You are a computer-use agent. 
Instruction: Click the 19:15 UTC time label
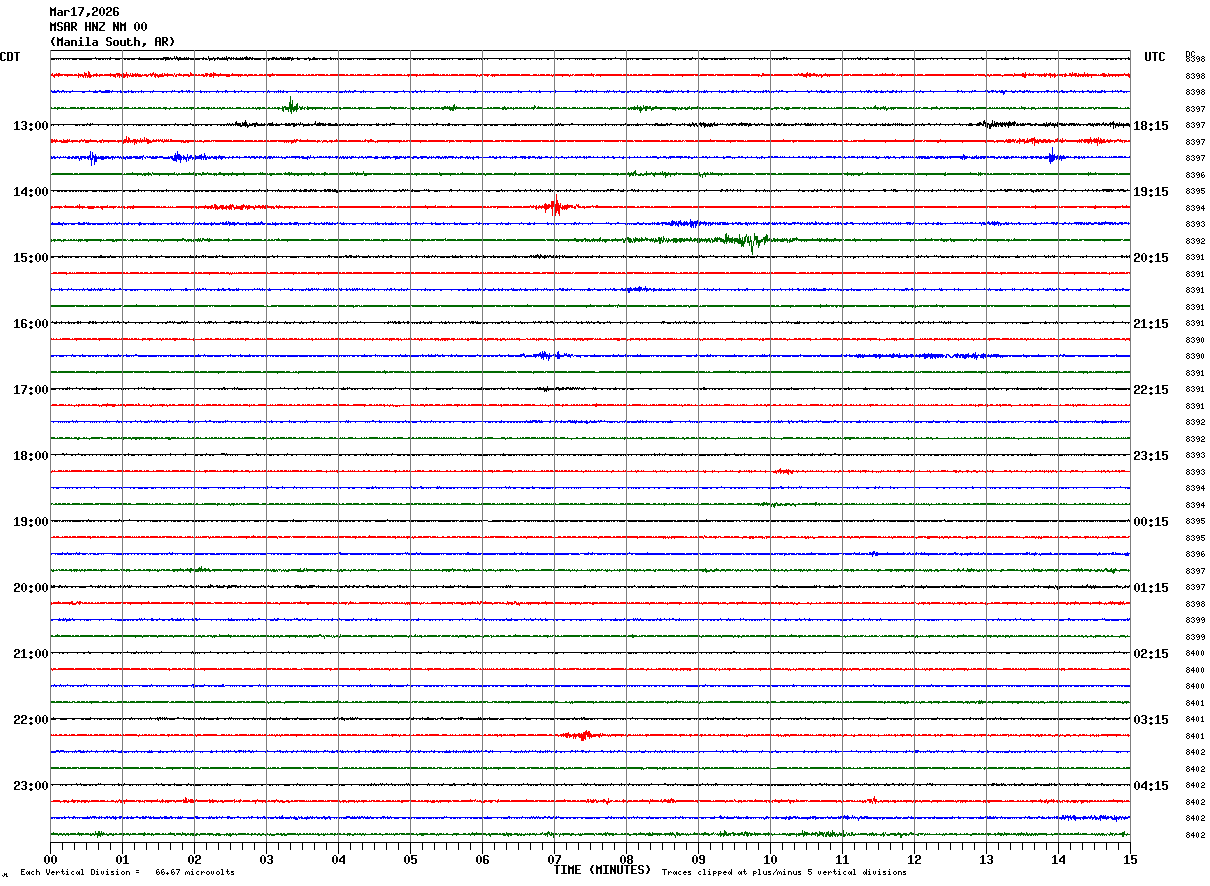coord(1151,192)
